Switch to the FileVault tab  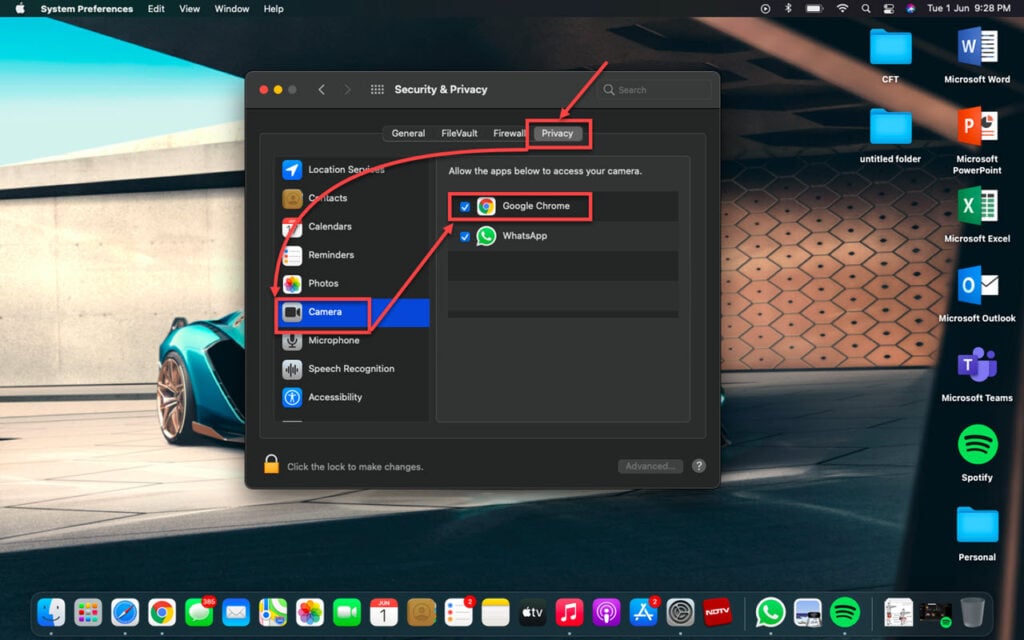[459, 133]
